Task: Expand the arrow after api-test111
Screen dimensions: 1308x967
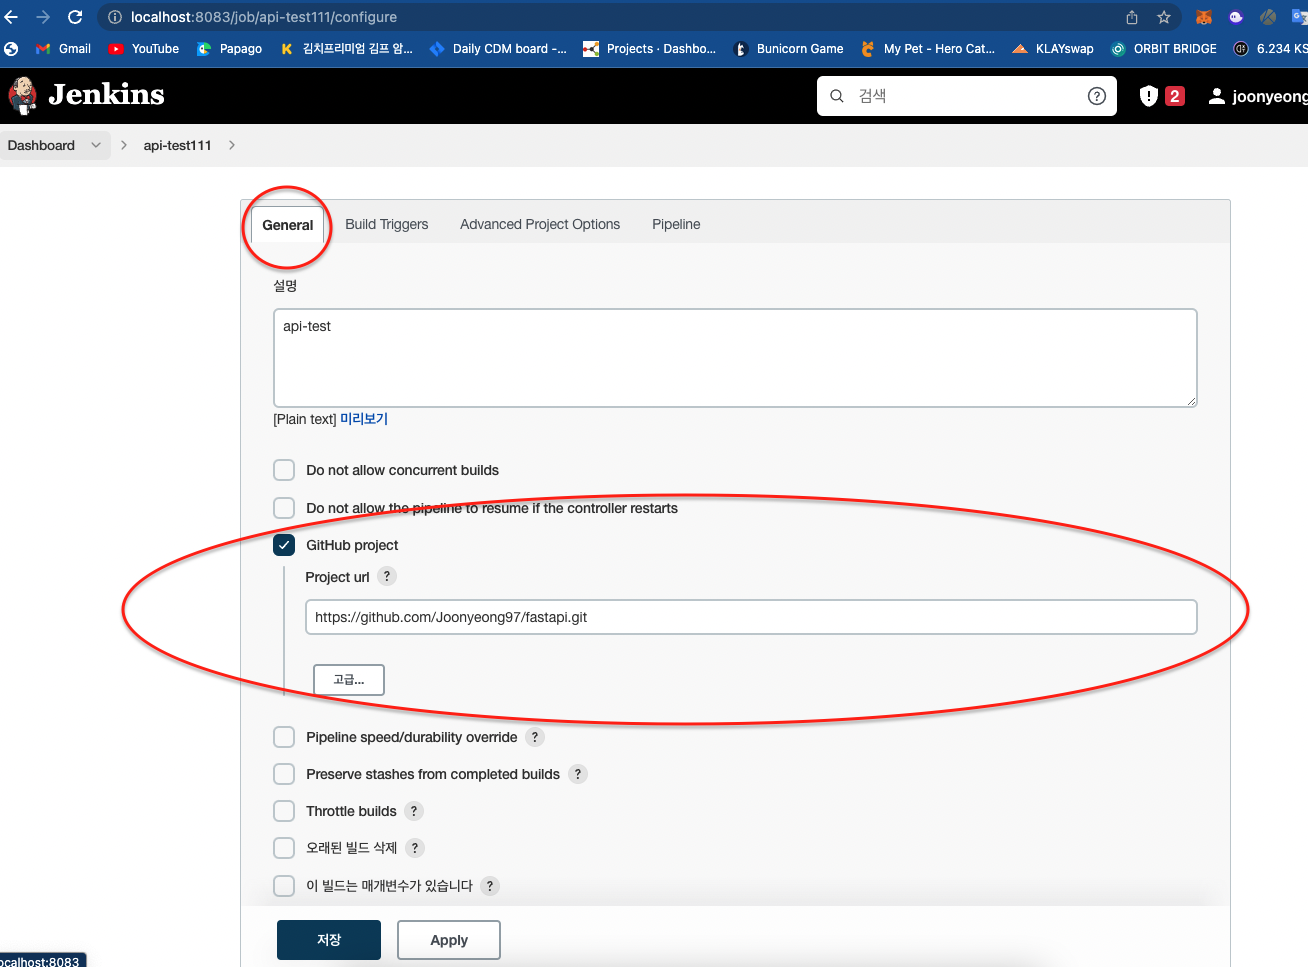Action: tap(232, 145)
